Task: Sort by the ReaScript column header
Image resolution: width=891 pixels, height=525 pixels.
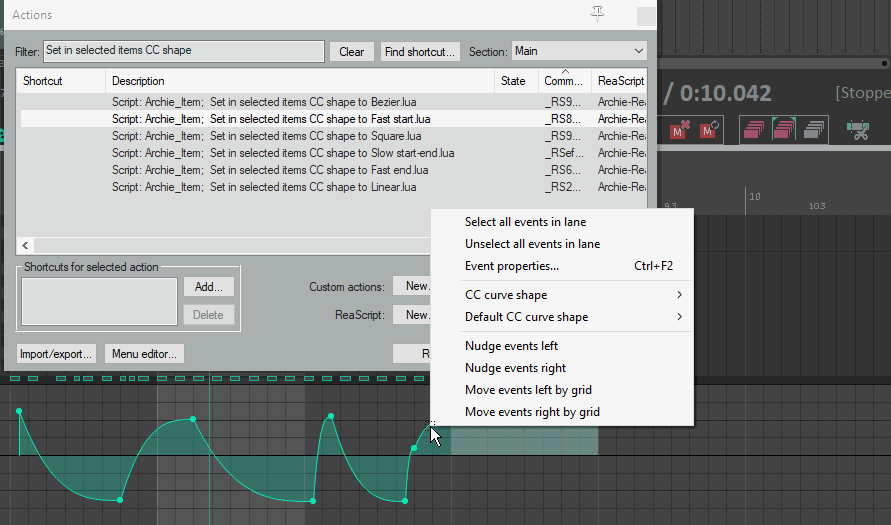Action: [x=619, y=81]
